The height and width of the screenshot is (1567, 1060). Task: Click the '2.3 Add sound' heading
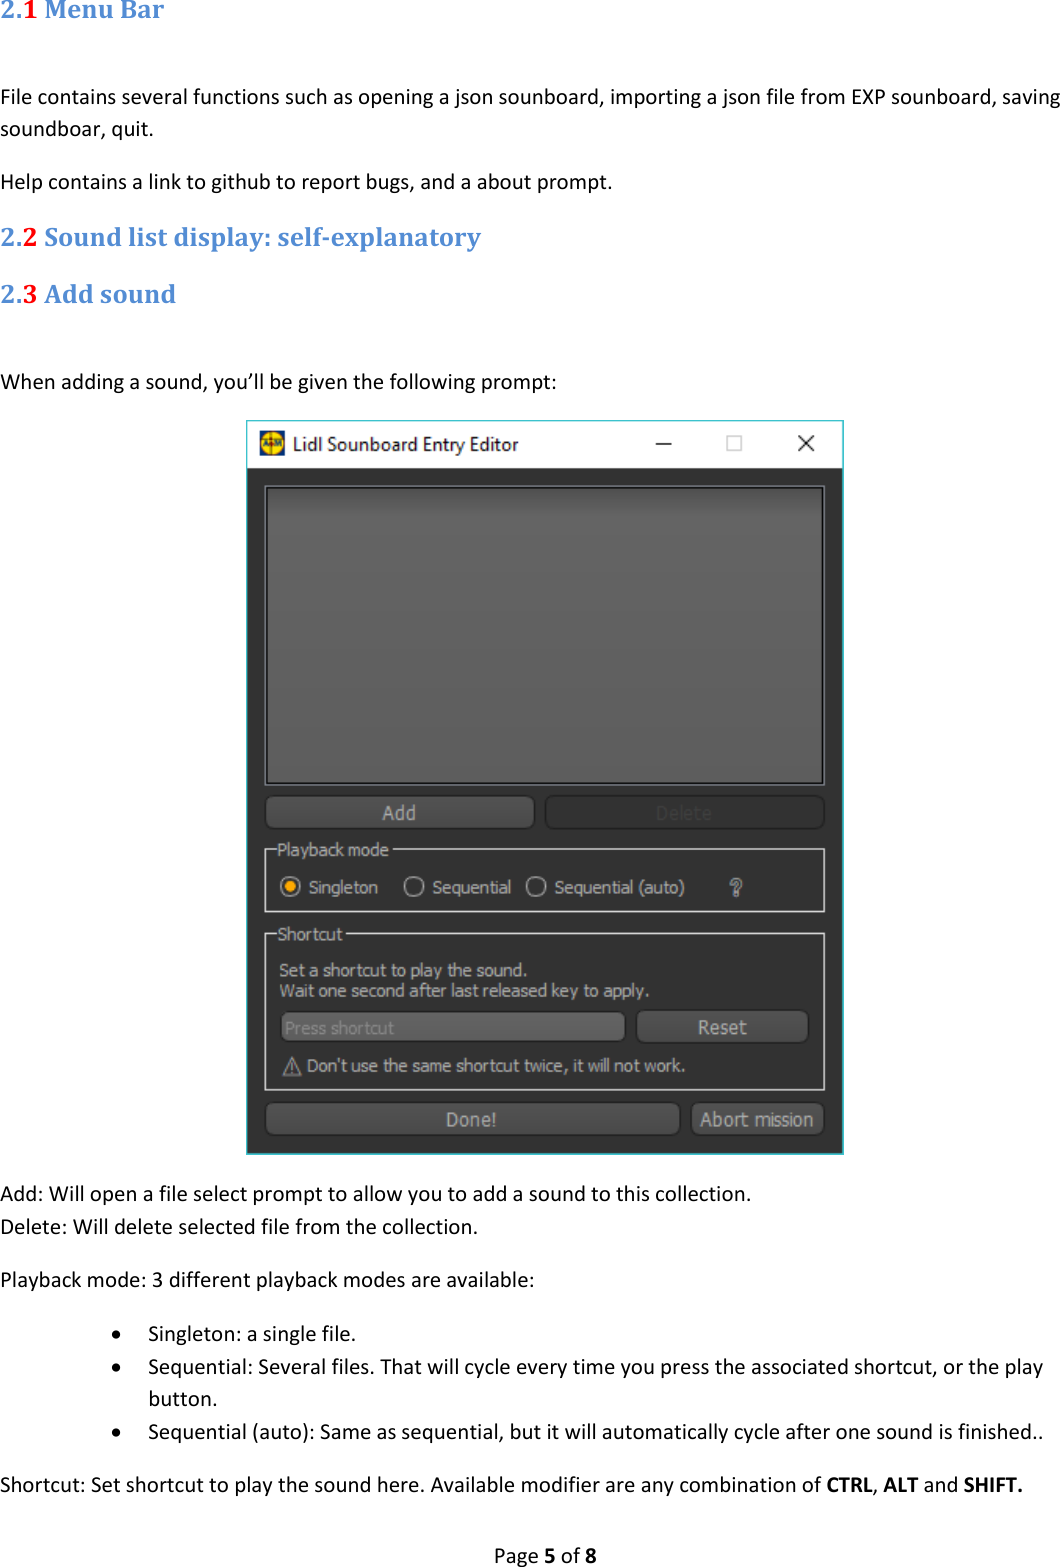[x=88, y=294]
